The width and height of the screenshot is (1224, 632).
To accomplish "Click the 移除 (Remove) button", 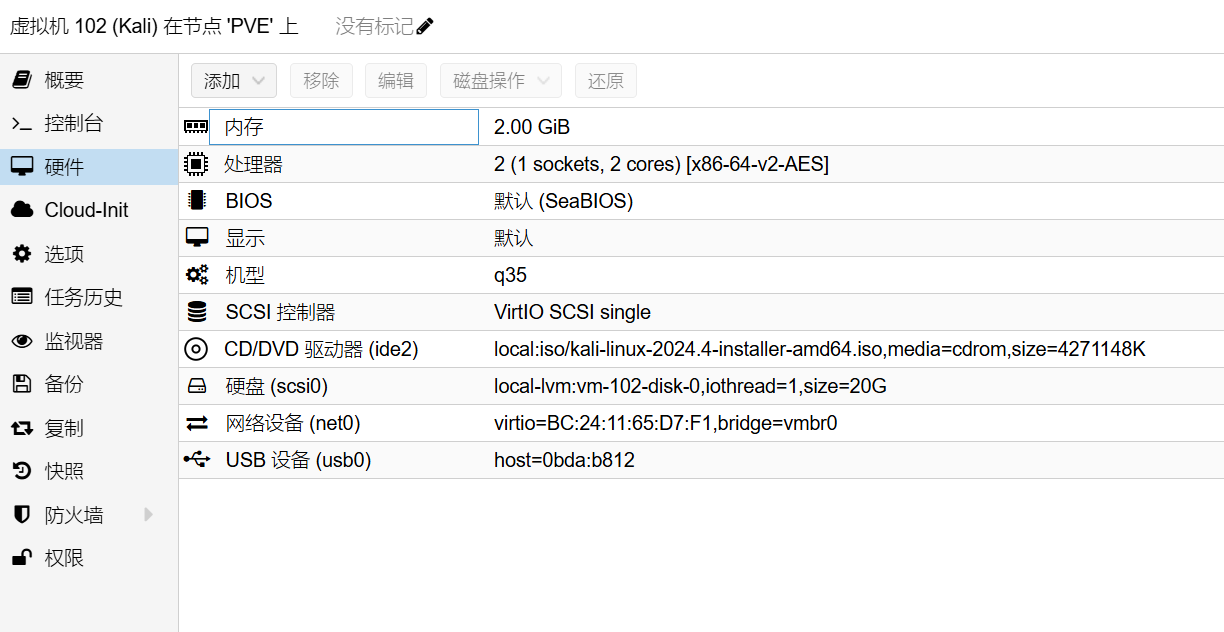I will click(x=321, y=81).
